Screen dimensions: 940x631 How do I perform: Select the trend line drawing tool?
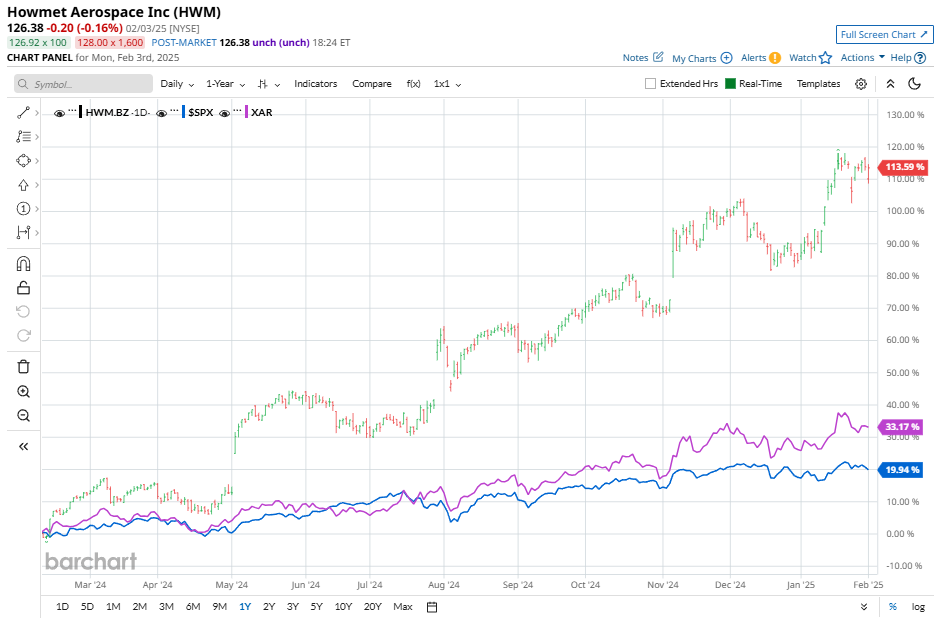(x=23, y=112)
